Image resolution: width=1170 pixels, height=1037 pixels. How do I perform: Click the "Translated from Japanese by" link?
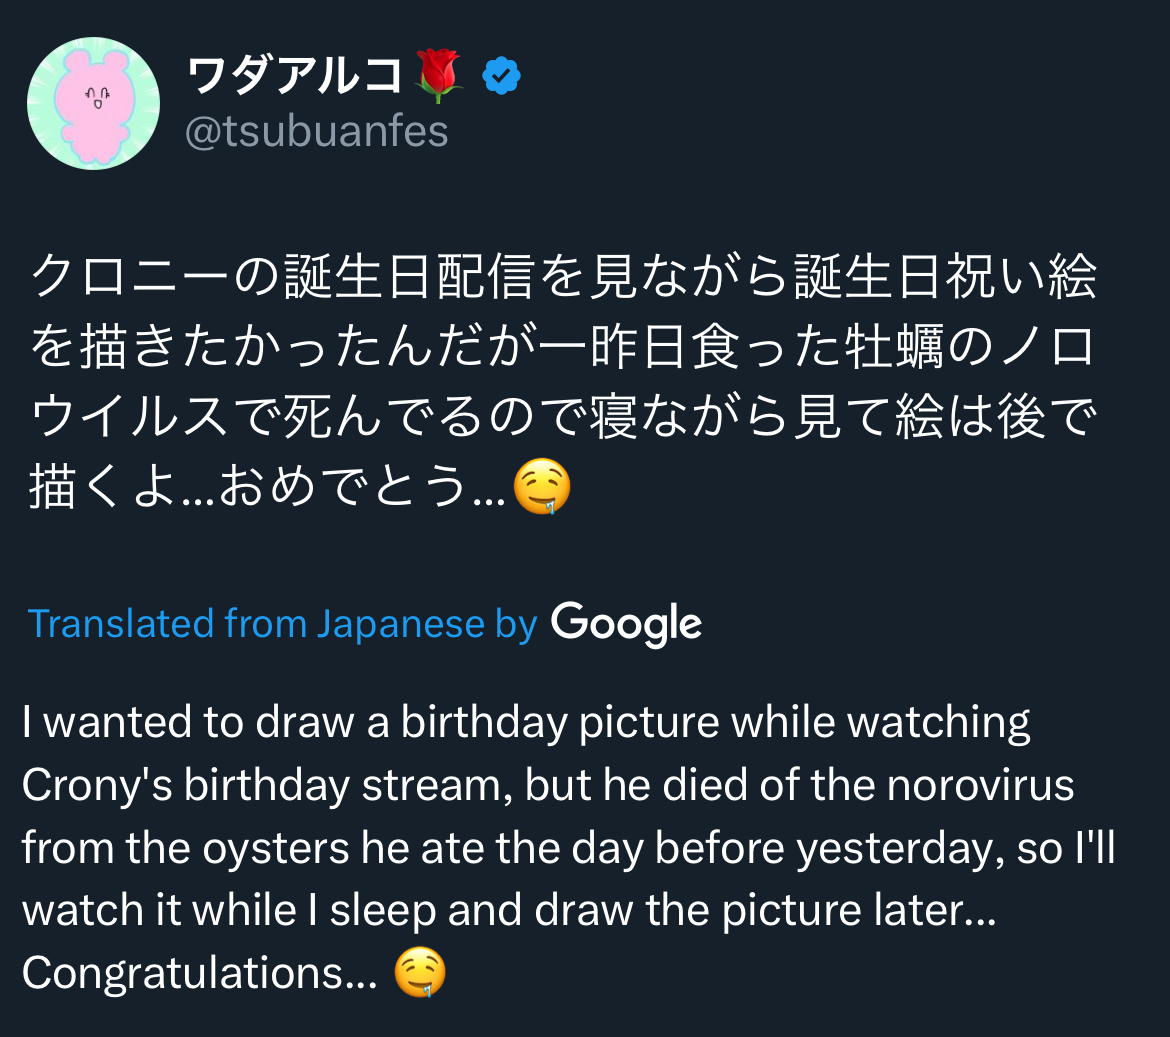(x=282, y=624)
